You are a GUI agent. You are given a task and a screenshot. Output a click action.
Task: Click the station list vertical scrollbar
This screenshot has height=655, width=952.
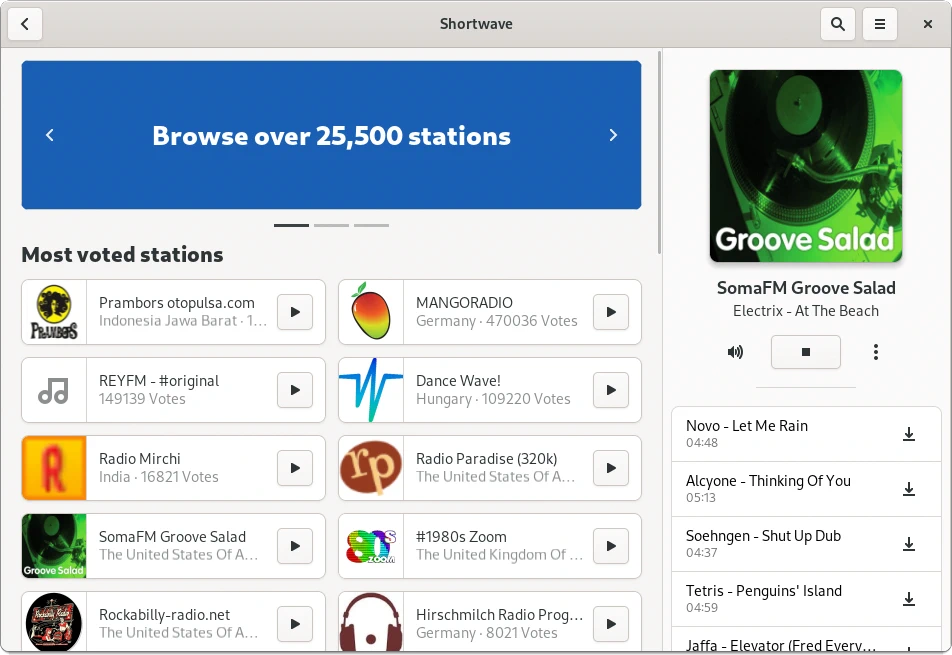coord(659,150)
